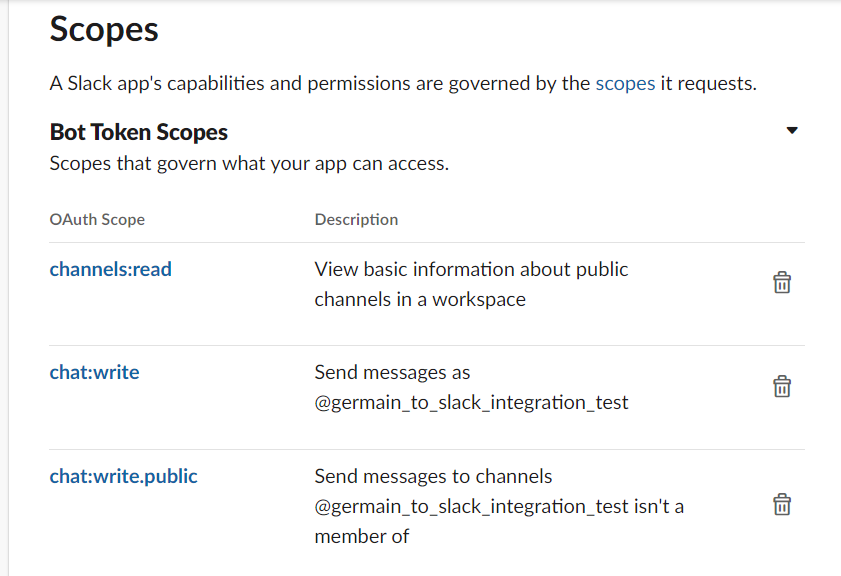Open the scopes documentation link
The width and height of the screenshot is (841, 576).
625,83
